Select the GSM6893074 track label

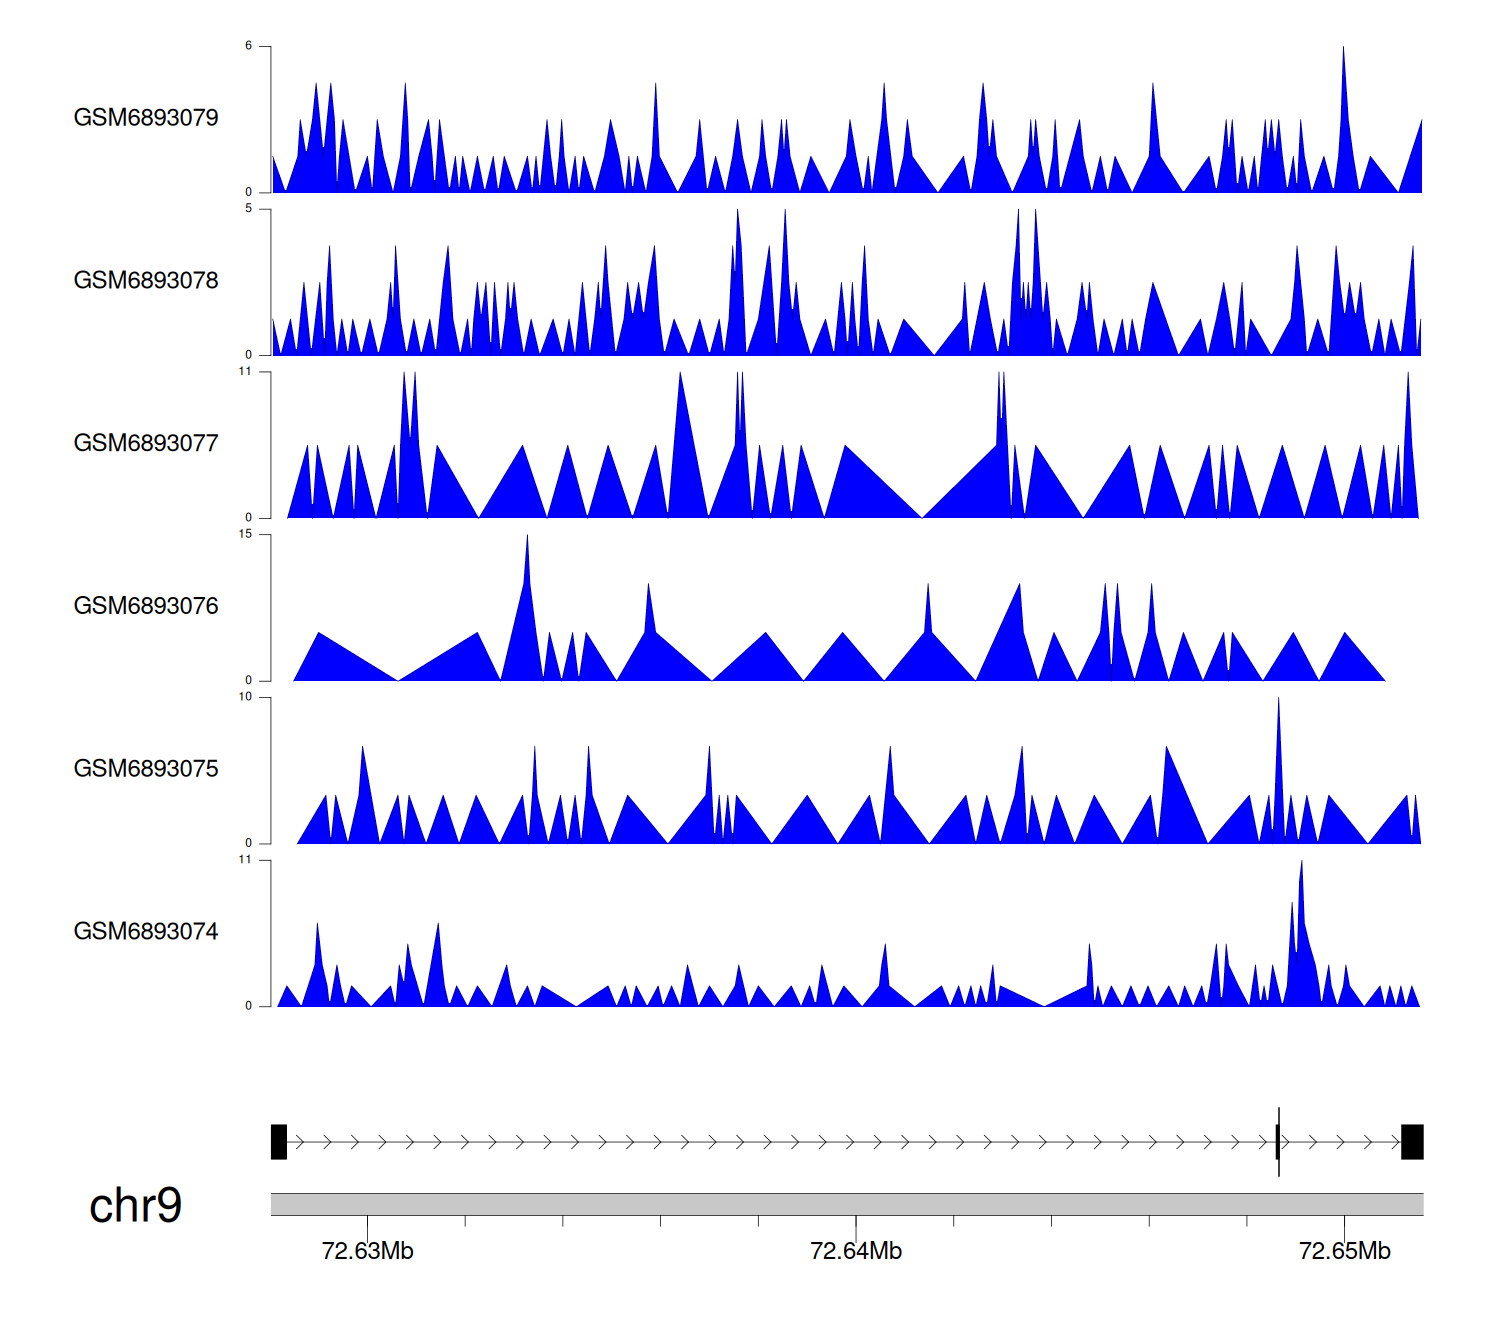point(146,931)
